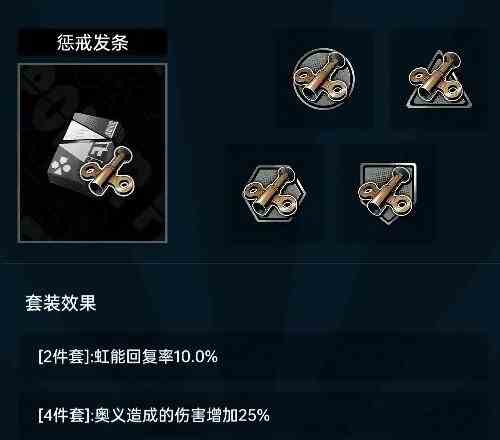Viewport: 500px width, 440px height.
Task: Select the [4件套] set bonus tag
Action: point(65,416)
